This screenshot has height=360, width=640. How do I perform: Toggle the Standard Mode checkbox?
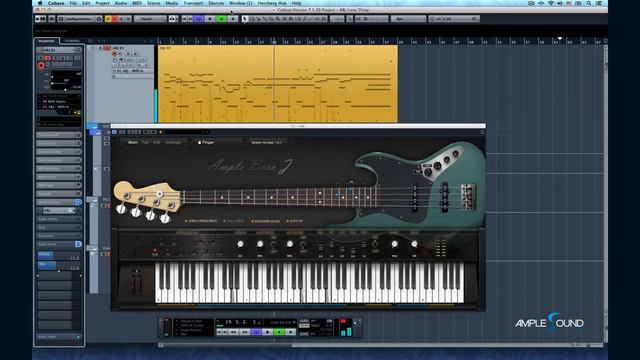pos(266,221)
